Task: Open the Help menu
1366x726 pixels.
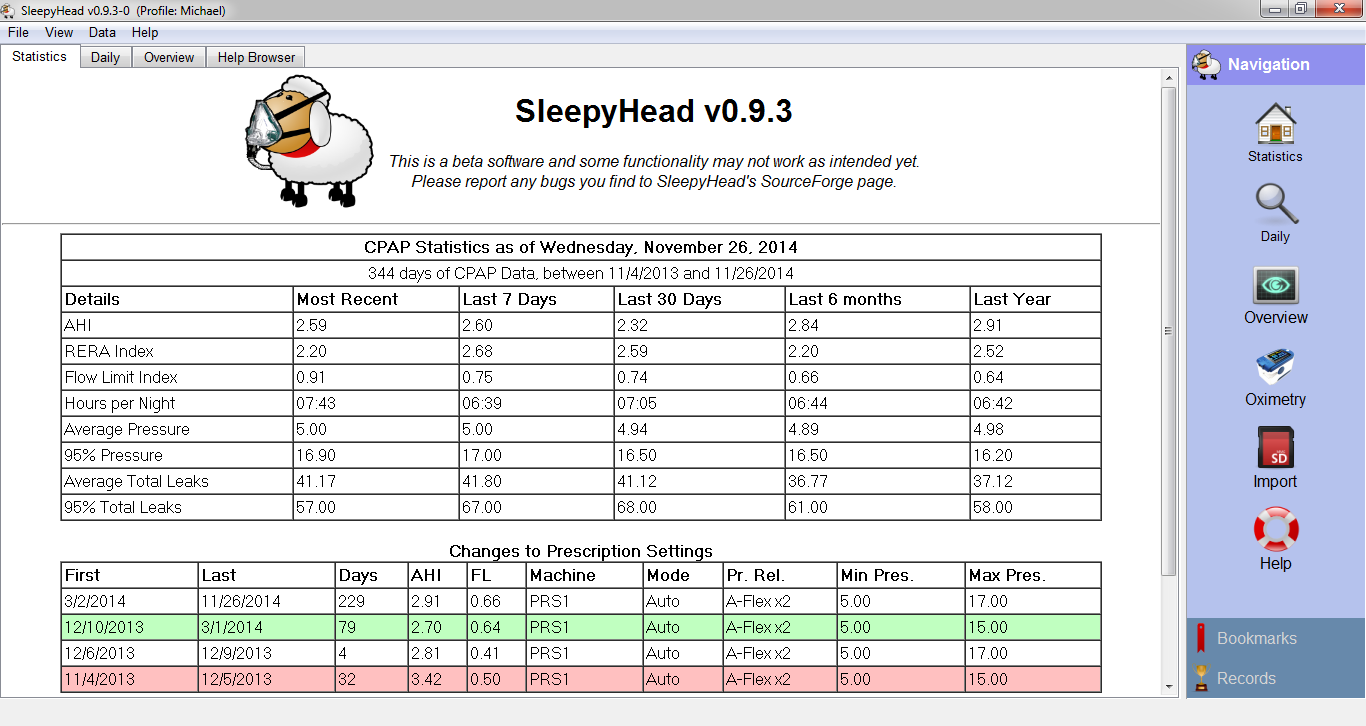Action: 145,33
